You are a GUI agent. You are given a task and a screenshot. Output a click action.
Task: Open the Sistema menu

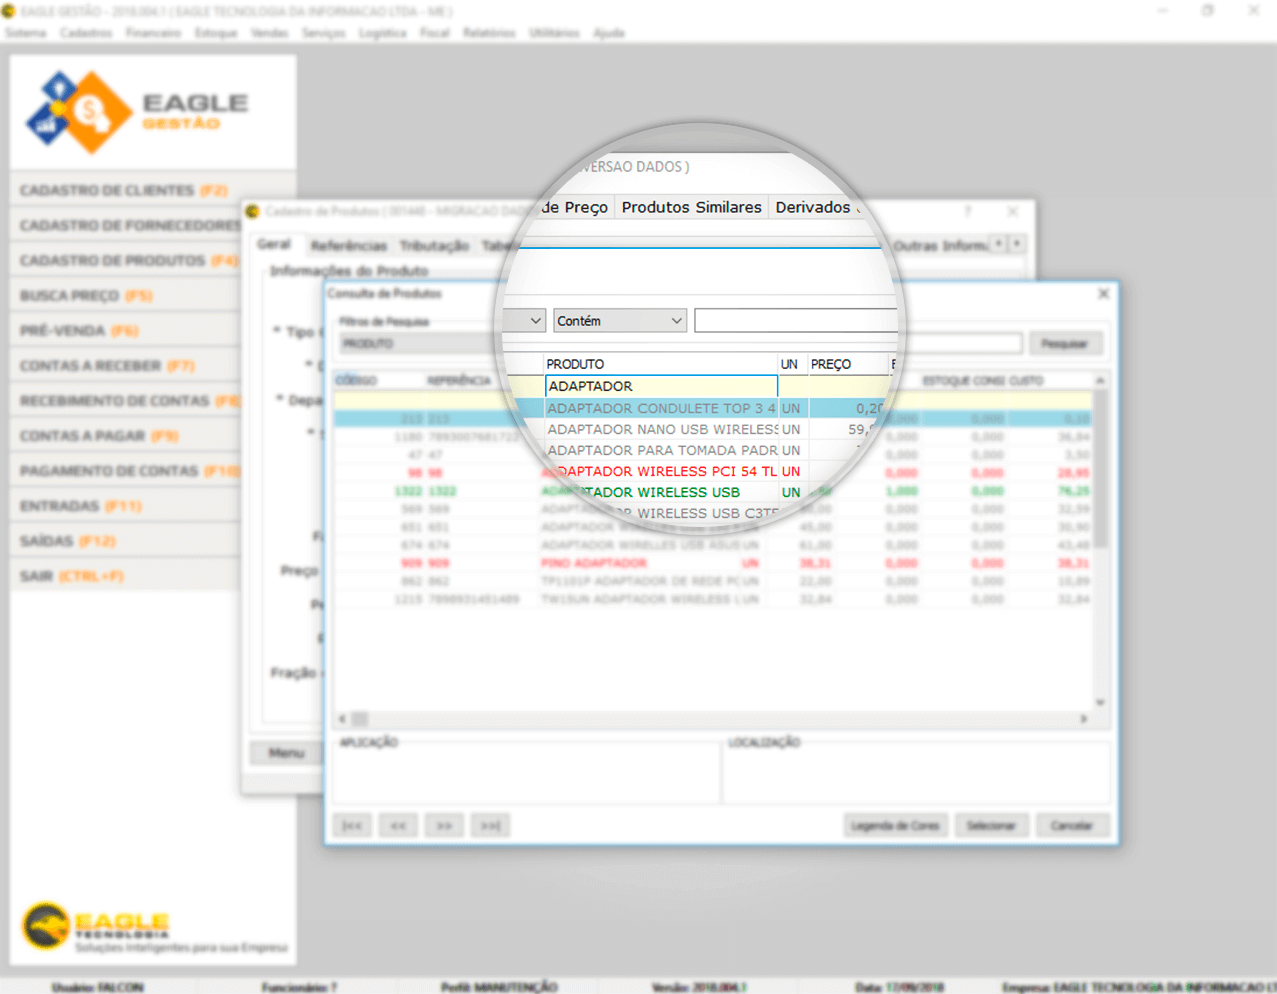pyautogui.click(x=25, y=33)
